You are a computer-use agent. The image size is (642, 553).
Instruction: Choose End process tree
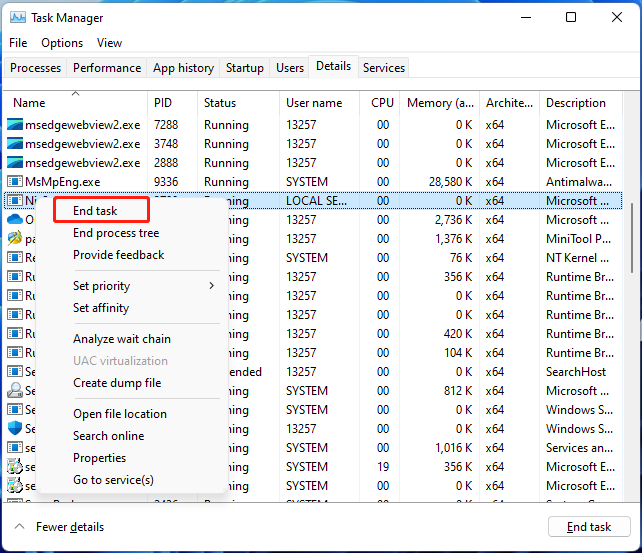116,232
